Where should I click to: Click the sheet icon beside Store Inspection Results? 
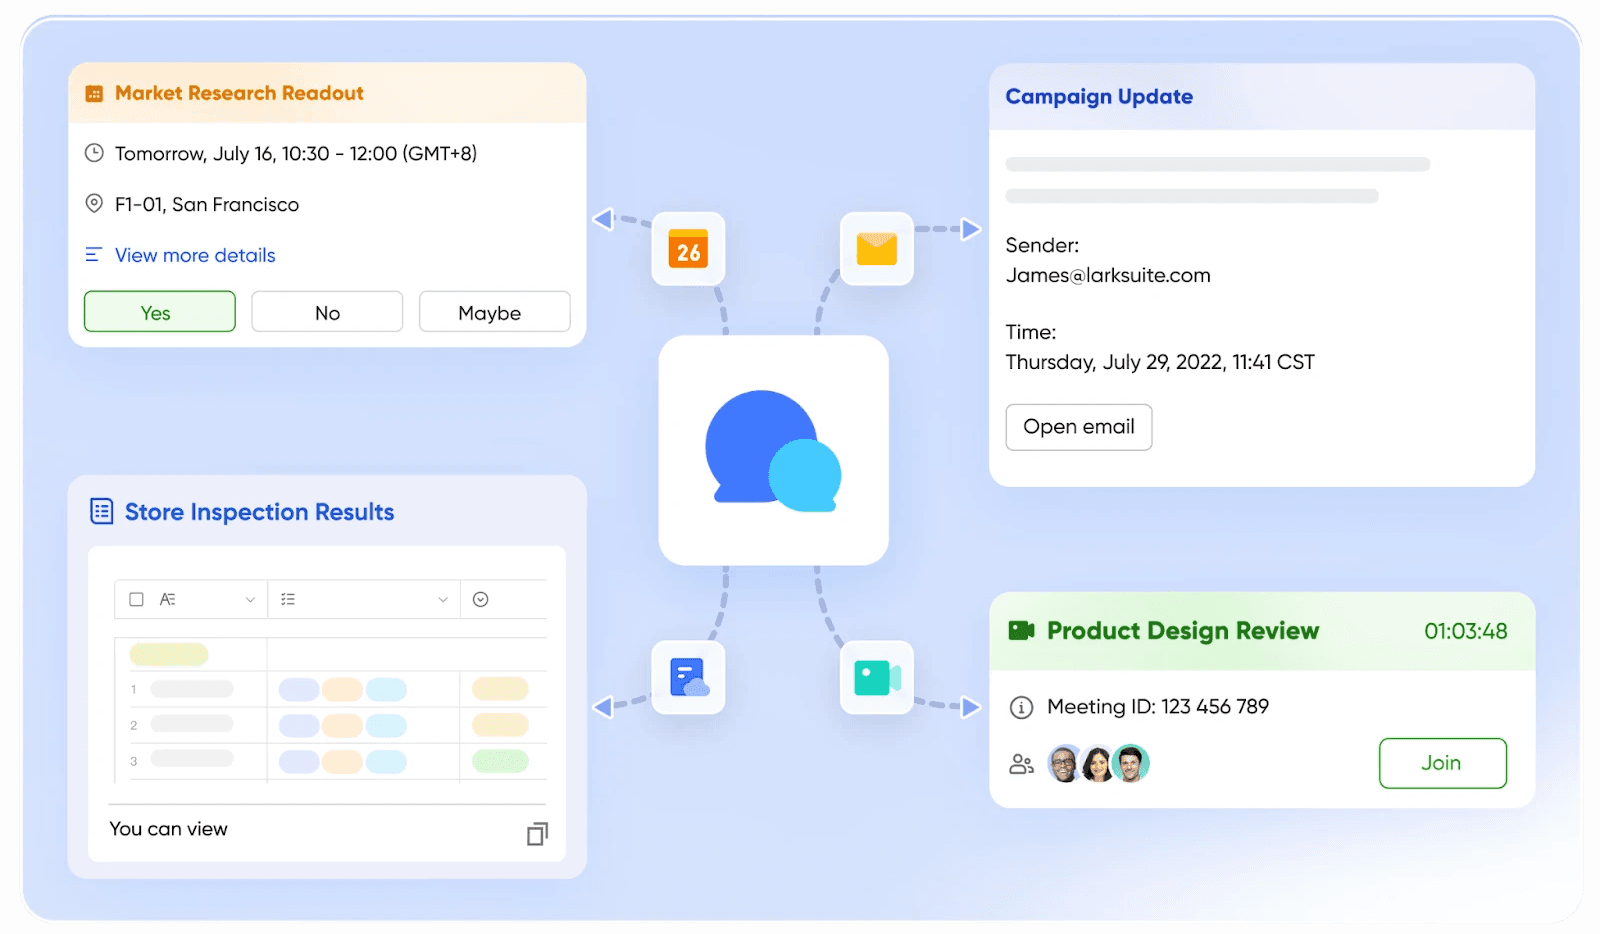tap(102, 511)
